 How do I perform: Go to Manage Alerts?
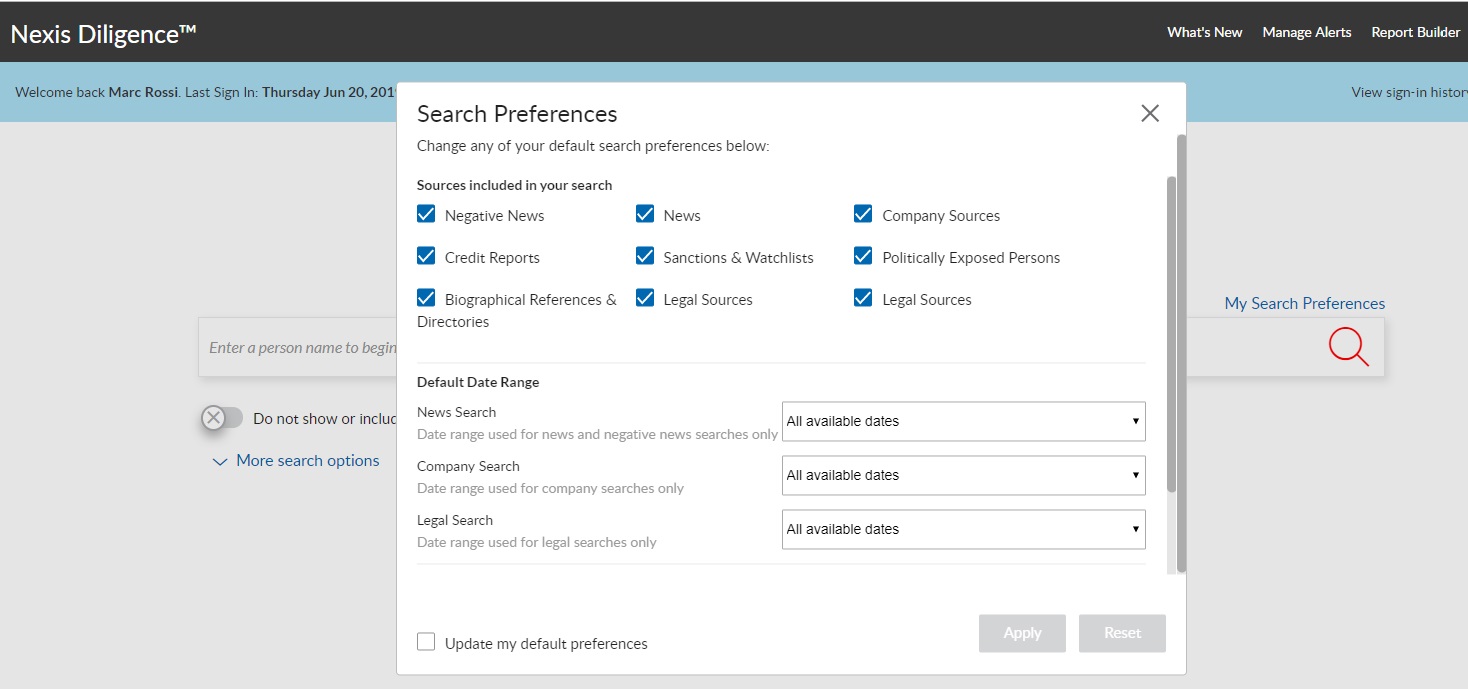tap(1306, 32)
